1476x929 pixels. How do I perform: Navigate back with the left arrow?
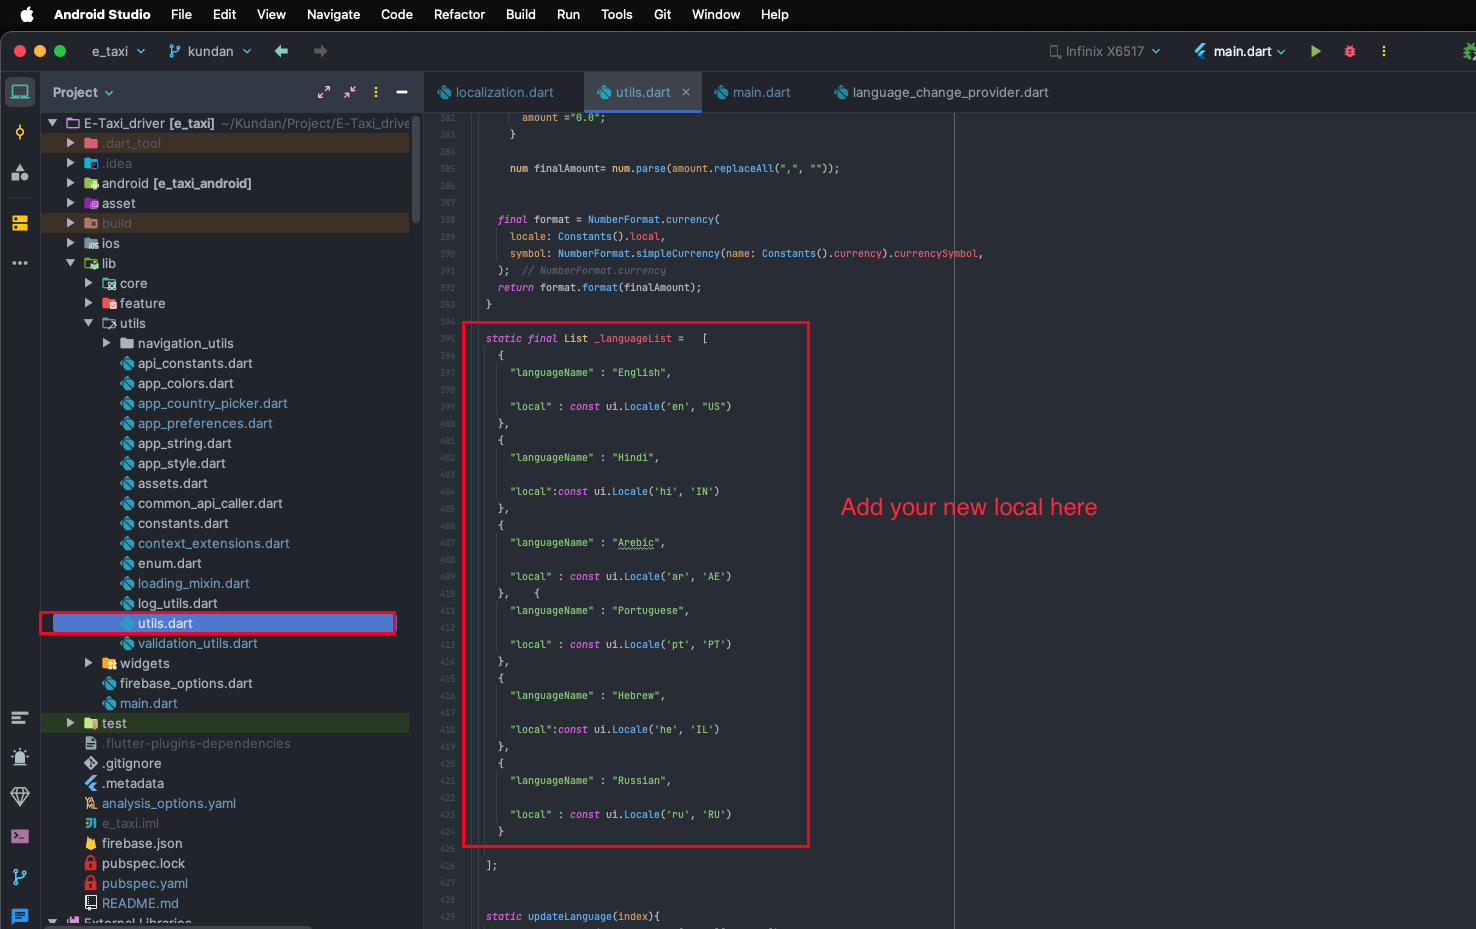[281, 51]
